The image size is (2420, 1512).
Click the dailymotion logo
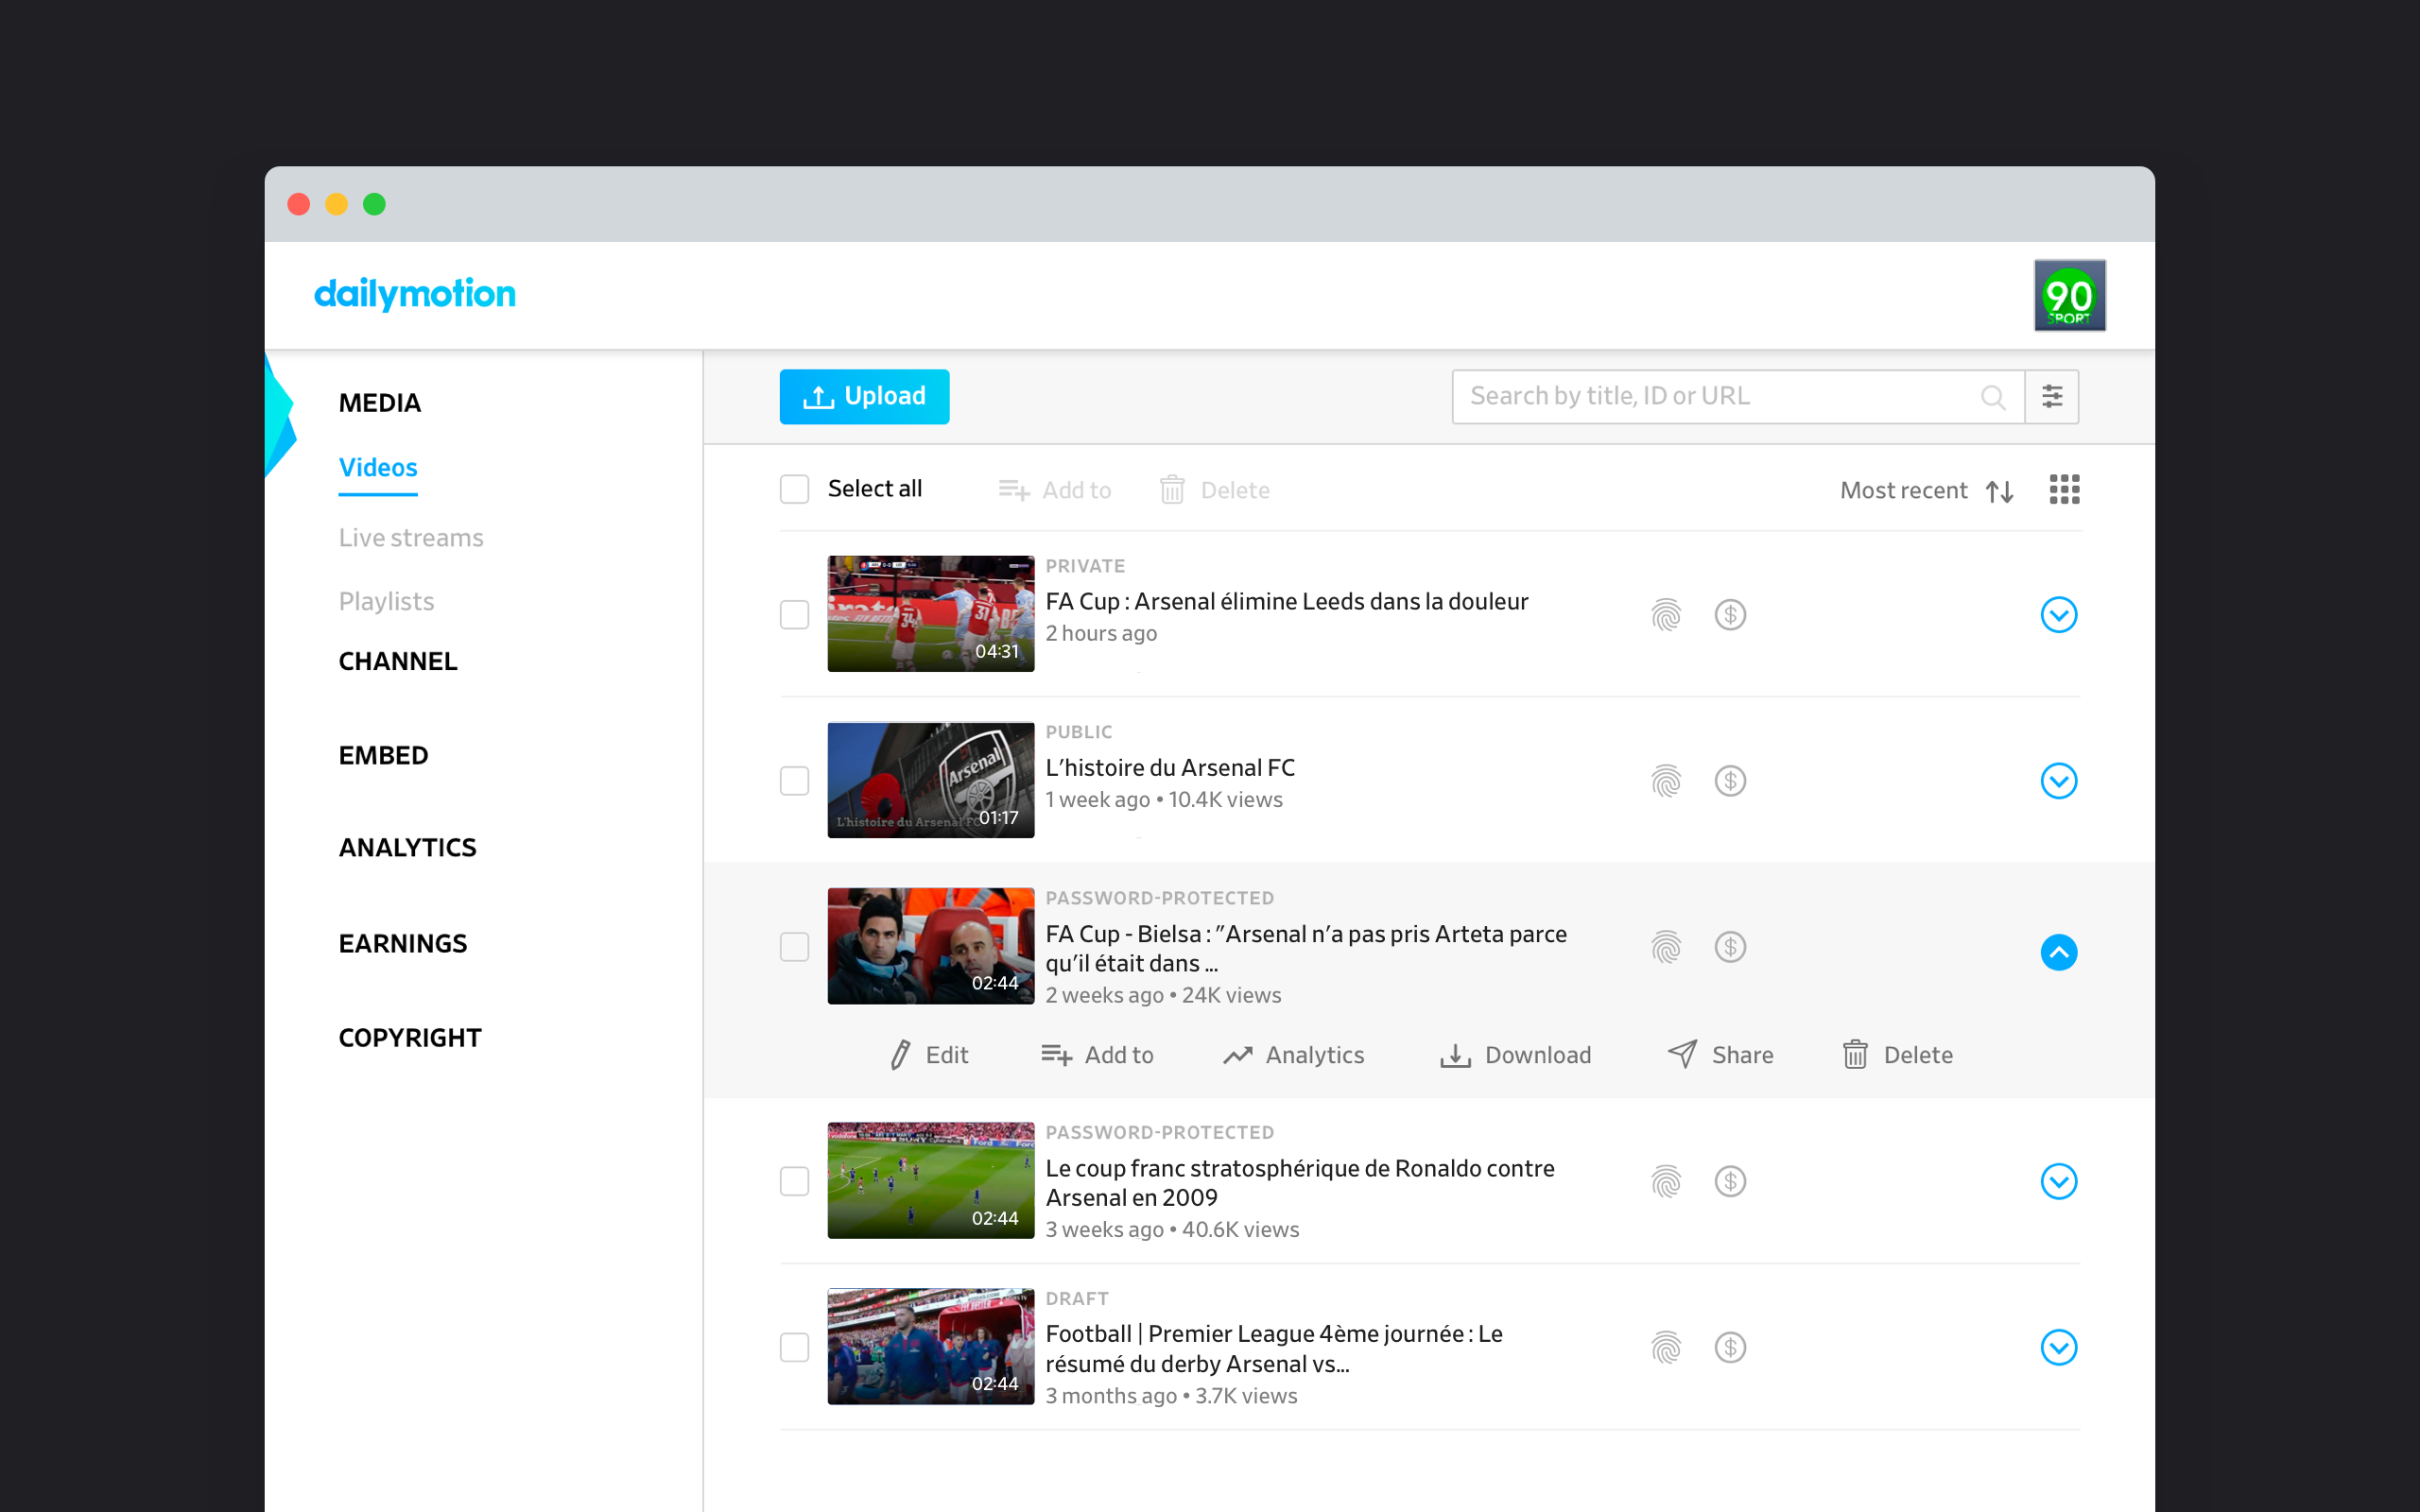[x=415, y=293]
